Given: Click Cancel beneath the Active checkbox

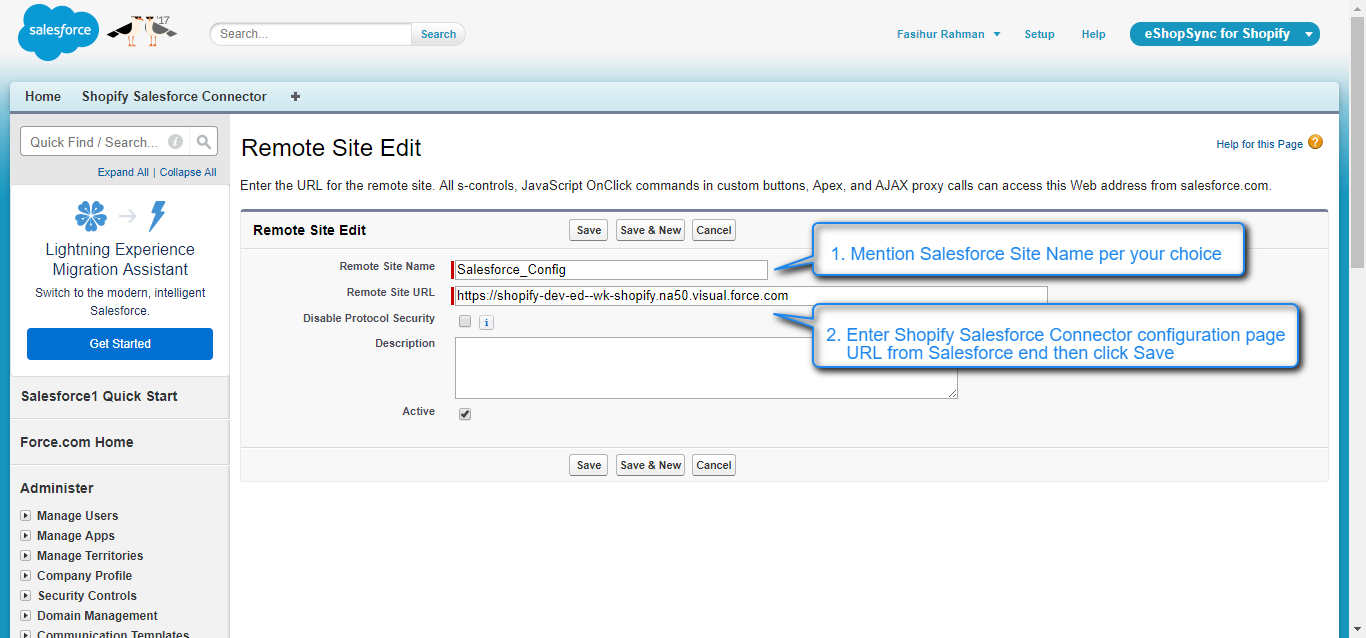Looking at the screenshot, I should coord(714,465).
